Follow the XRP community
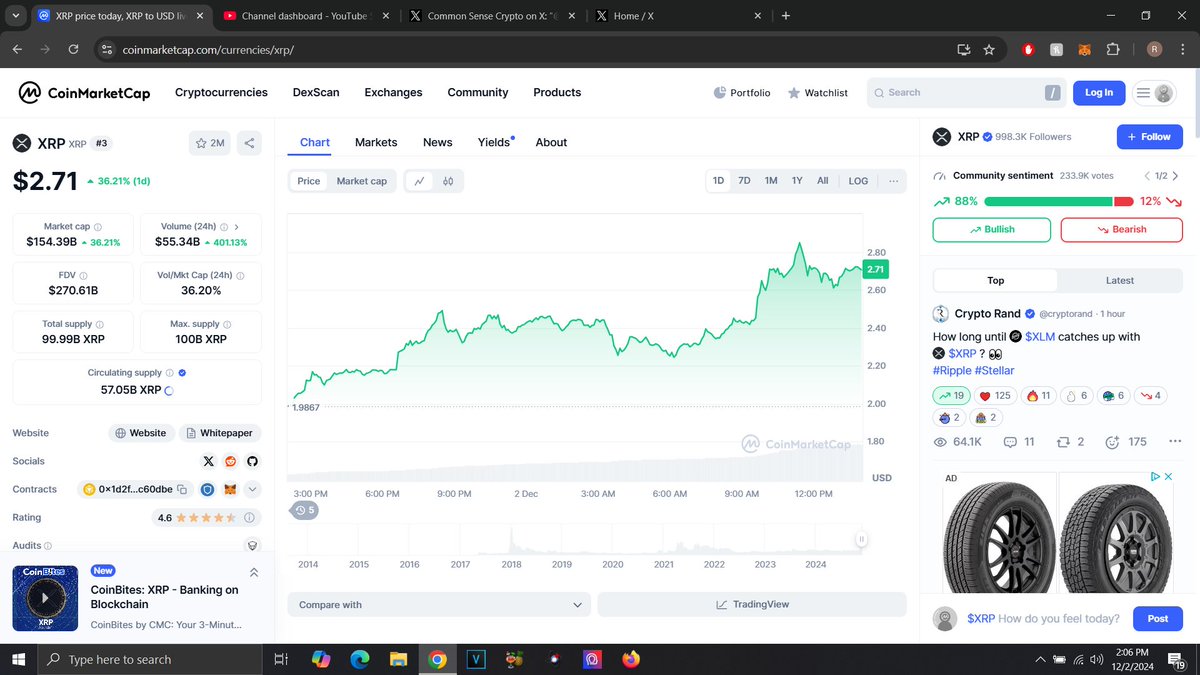Viewport: 1200px width, 675px height. (x=1150, y=137)
